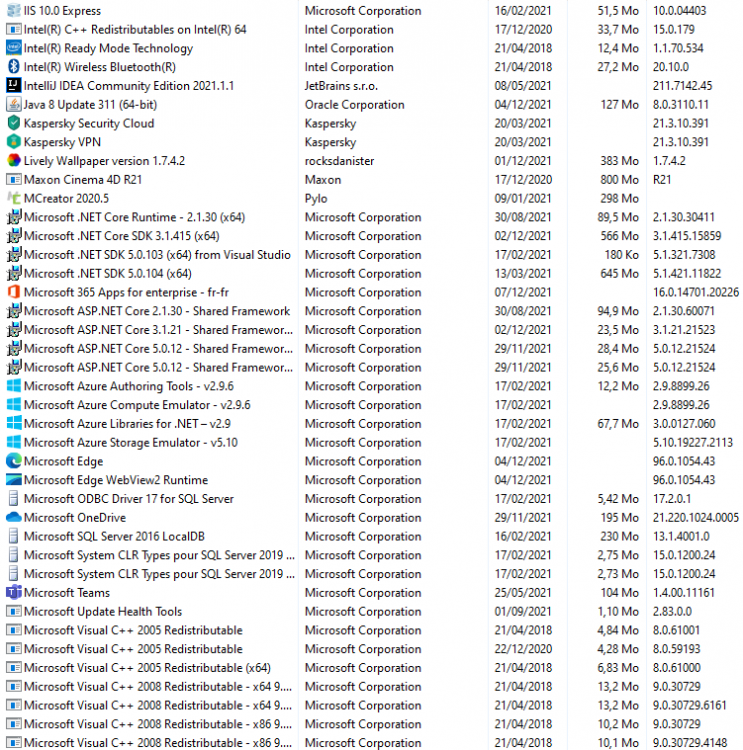This screenshot has width=743, height=750.
Task: Click version 5.10.19227.2113
Action: [x=693, y=442]
